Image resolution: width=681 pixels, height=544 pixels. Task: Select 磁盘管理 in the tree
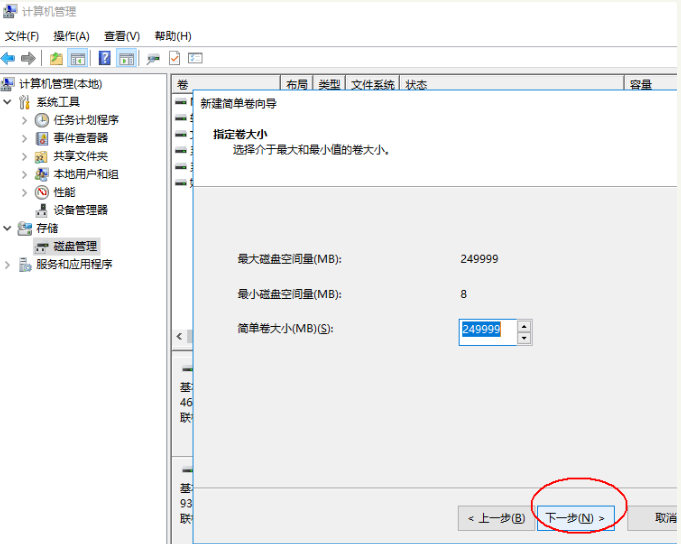76,246
